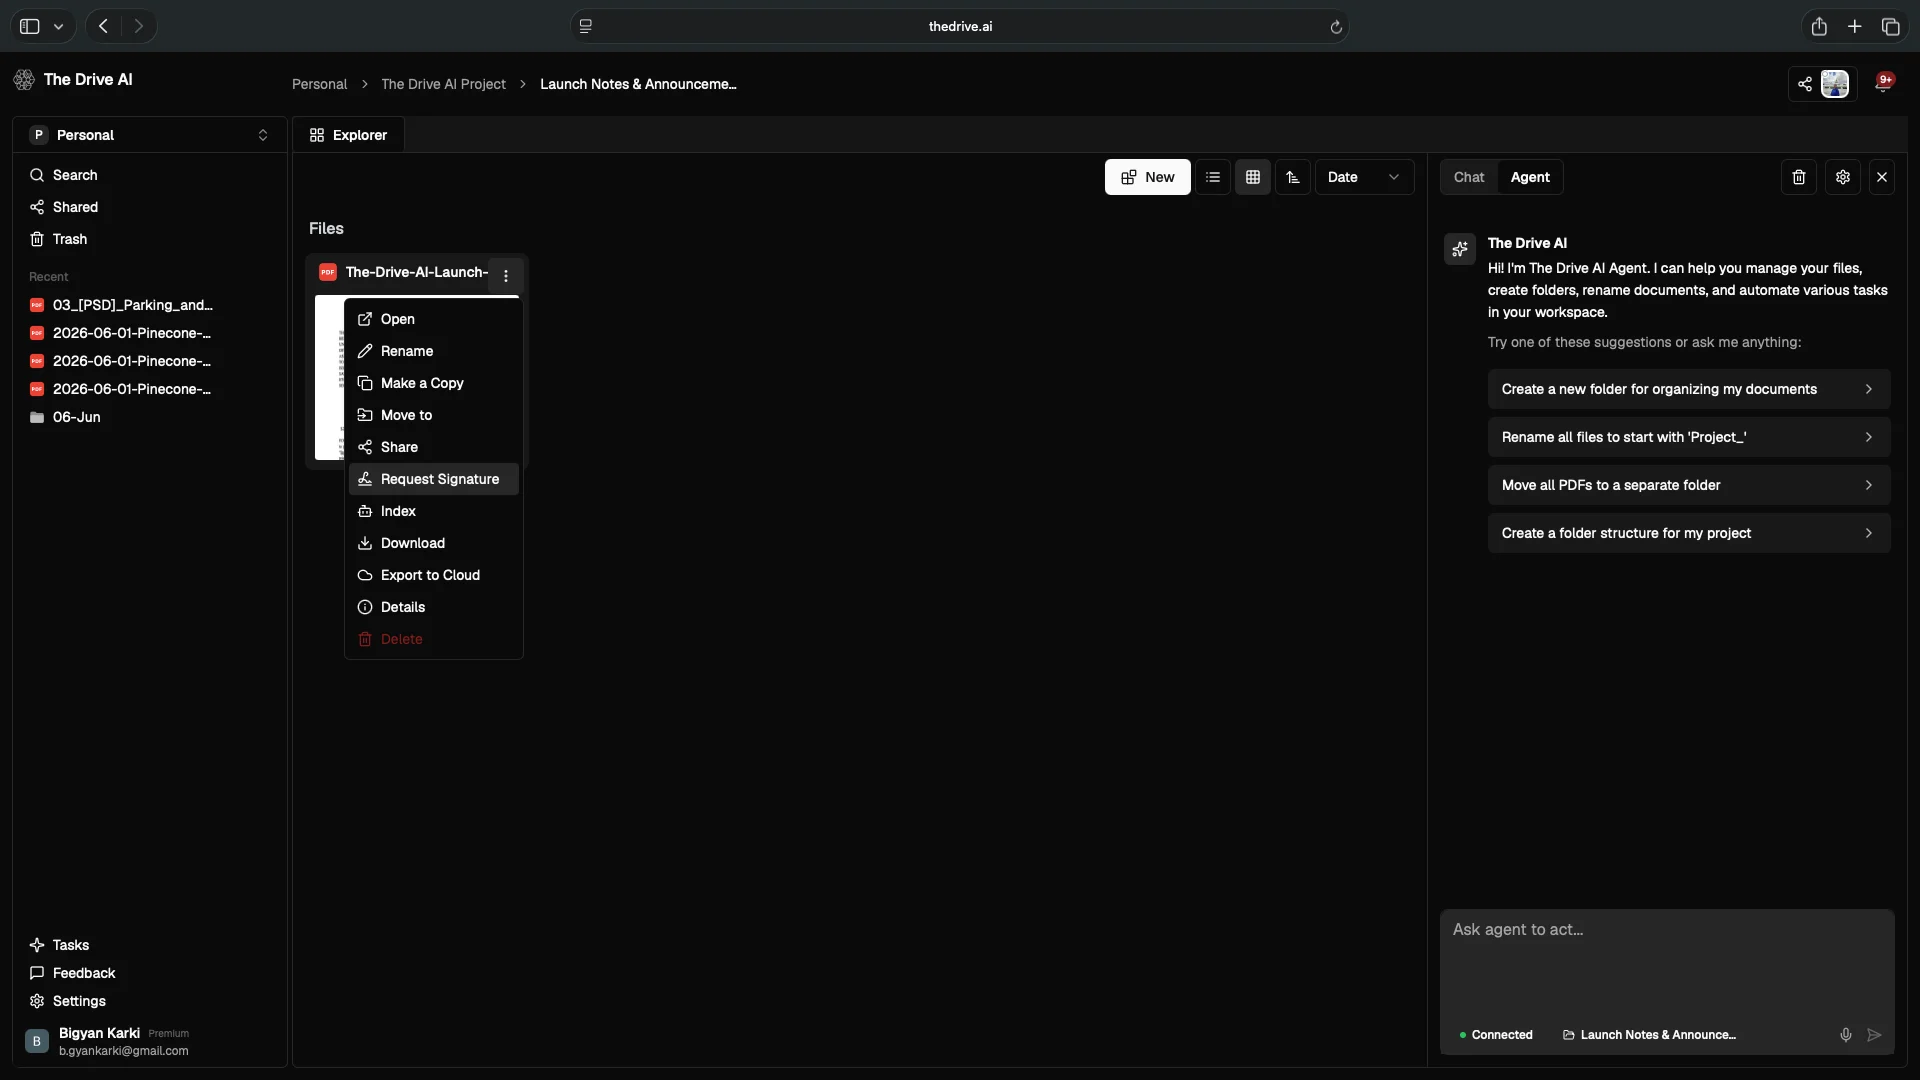Click the user avatar in top header
The image size is (1920, 1080).
pos(1835,84)
